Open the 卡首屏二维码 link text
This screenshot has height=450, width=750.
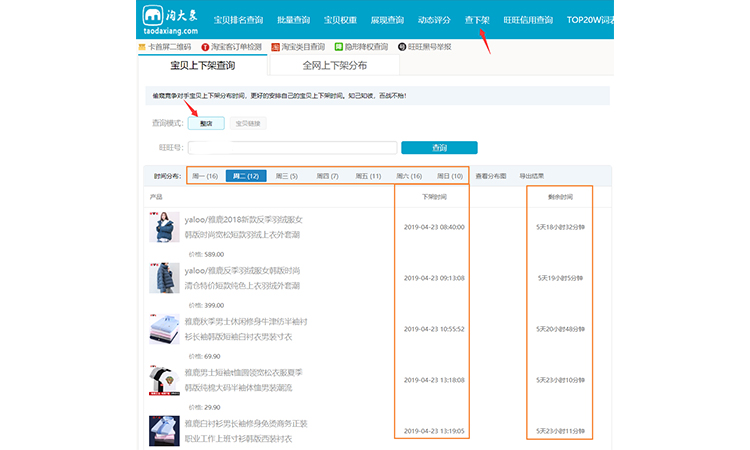(x=169, y=47)
